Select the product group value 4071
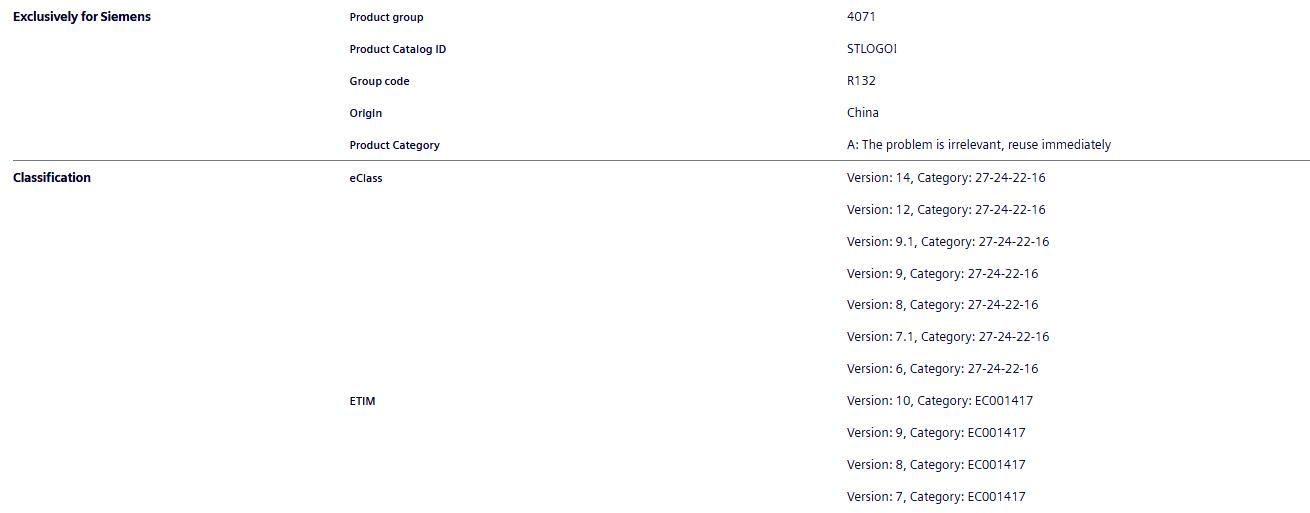Image resolution: width=1310 pixels, height=513 pixels. click(861, 17)
